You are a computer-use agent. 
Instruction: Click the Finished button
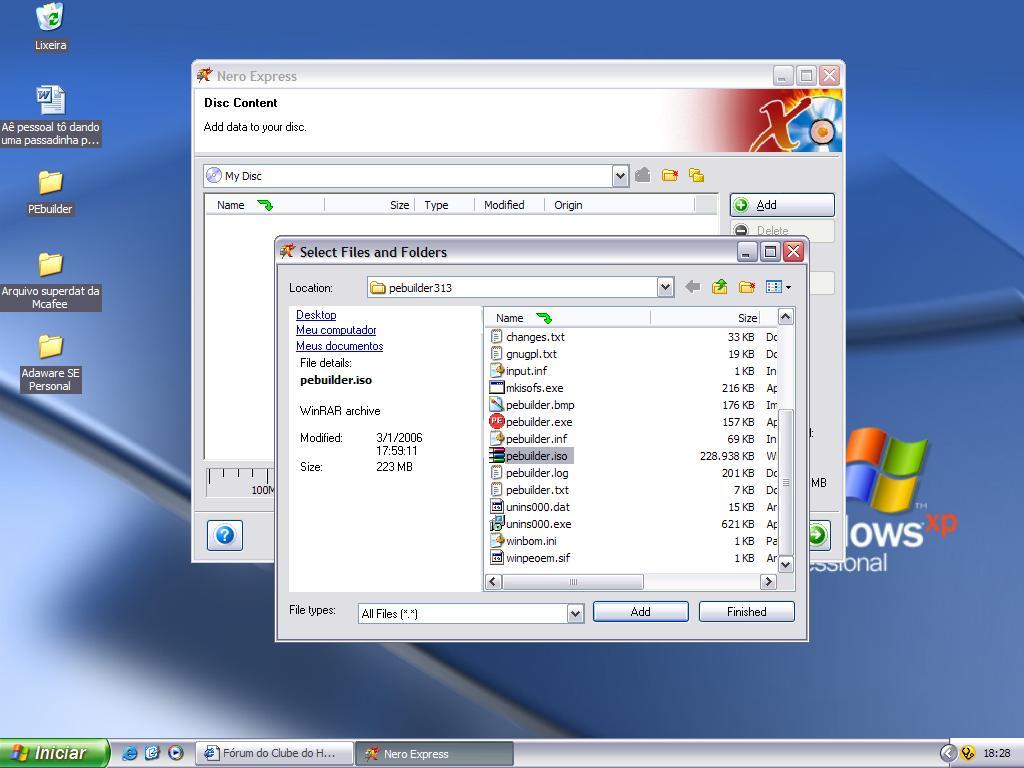pyautogui.click(x=746, y=611)
